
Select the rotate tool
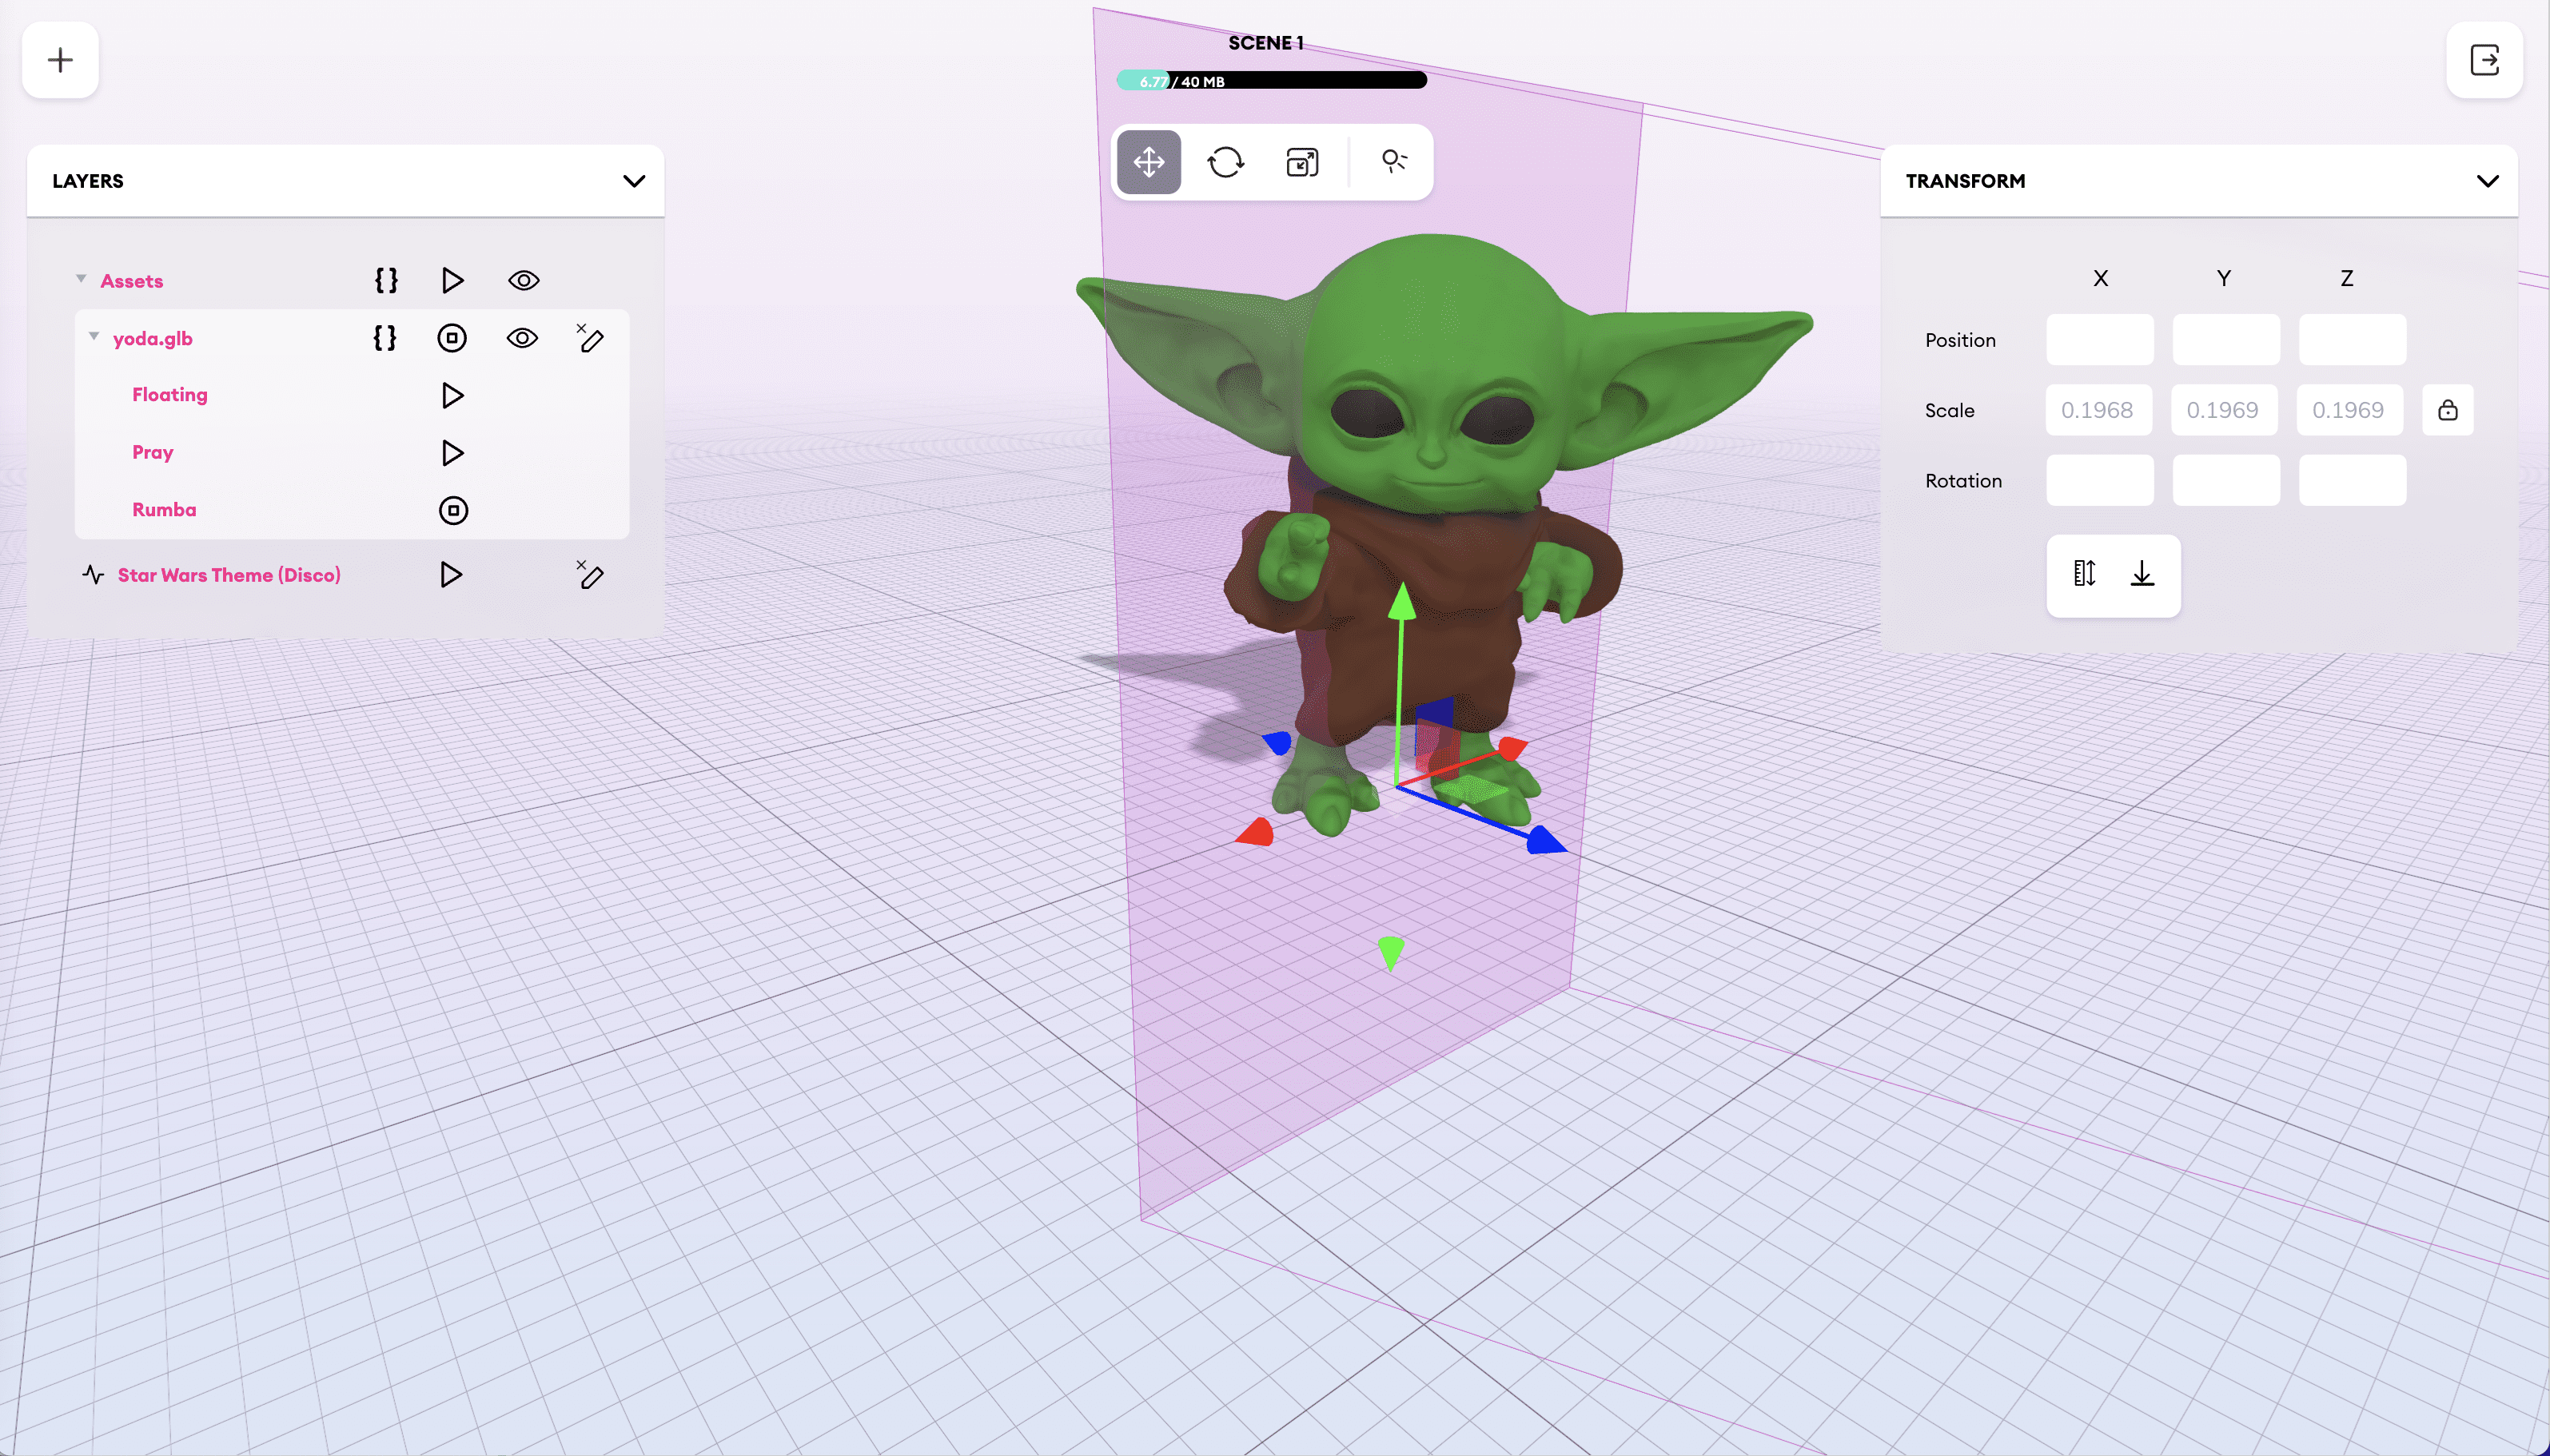[x=1225, y=162]
